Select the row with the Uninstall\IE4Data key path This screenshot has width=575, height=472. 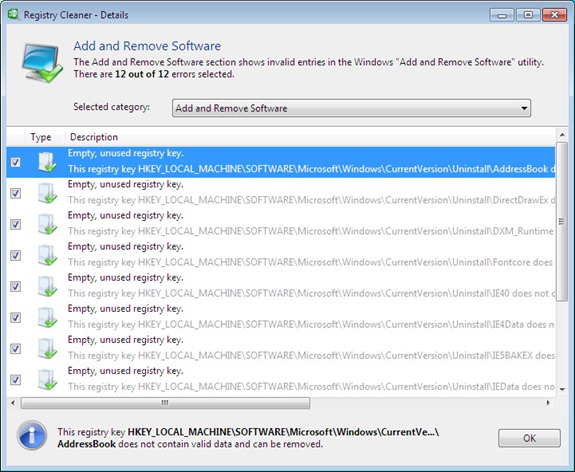[281, 318]
